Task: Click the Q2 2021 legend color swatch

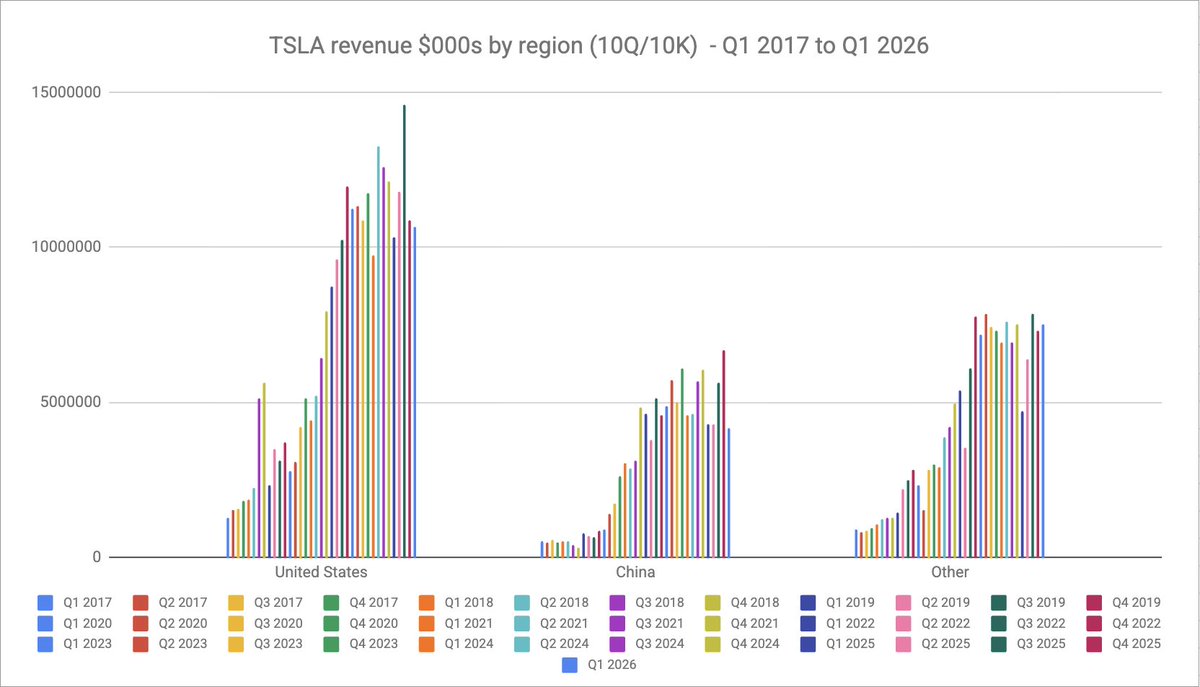Action: tap(523, 623)
